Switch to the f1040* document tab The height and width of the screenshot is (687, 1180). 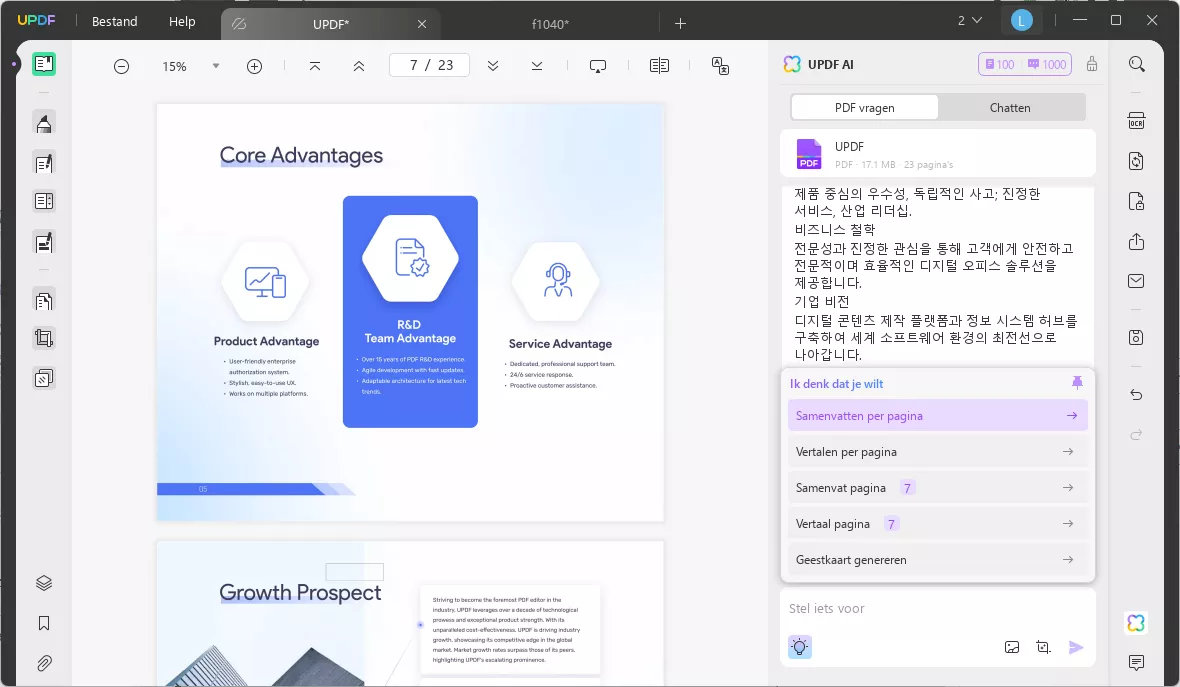pyautogui.click(x=550, y=24)
